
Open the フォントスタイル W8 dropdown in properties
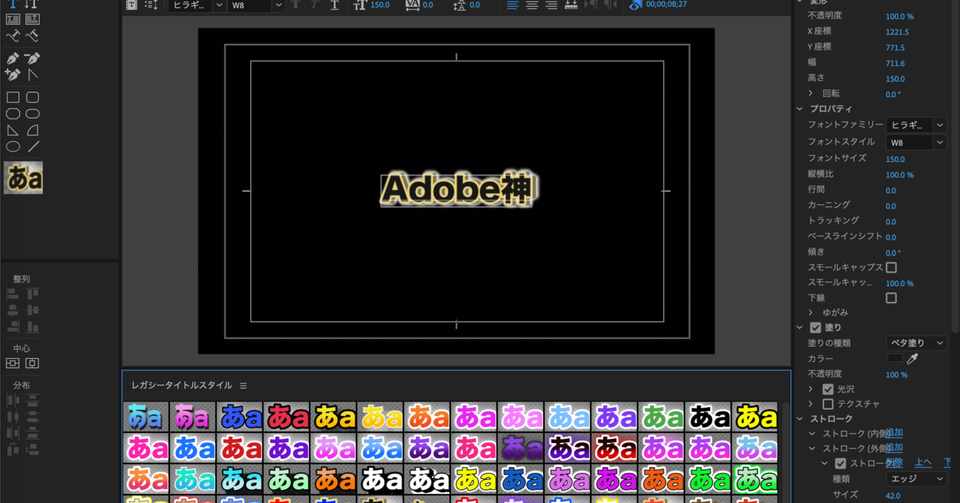click(917, 142)
